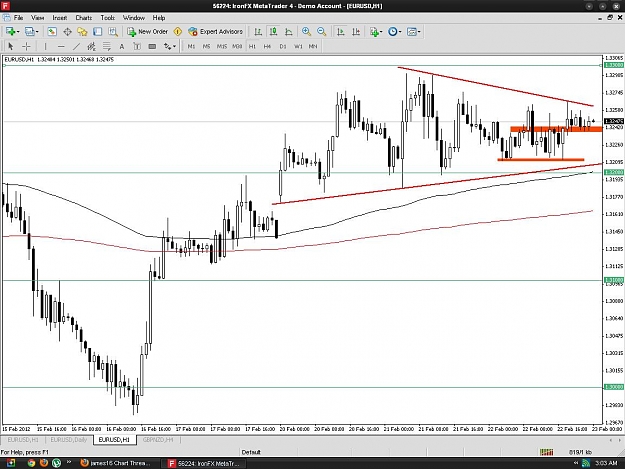Image resolution: width=625 pixels, height=469 pixels.
Task: Select the equidistant channel tool
Action: click(x=91, y=46)
